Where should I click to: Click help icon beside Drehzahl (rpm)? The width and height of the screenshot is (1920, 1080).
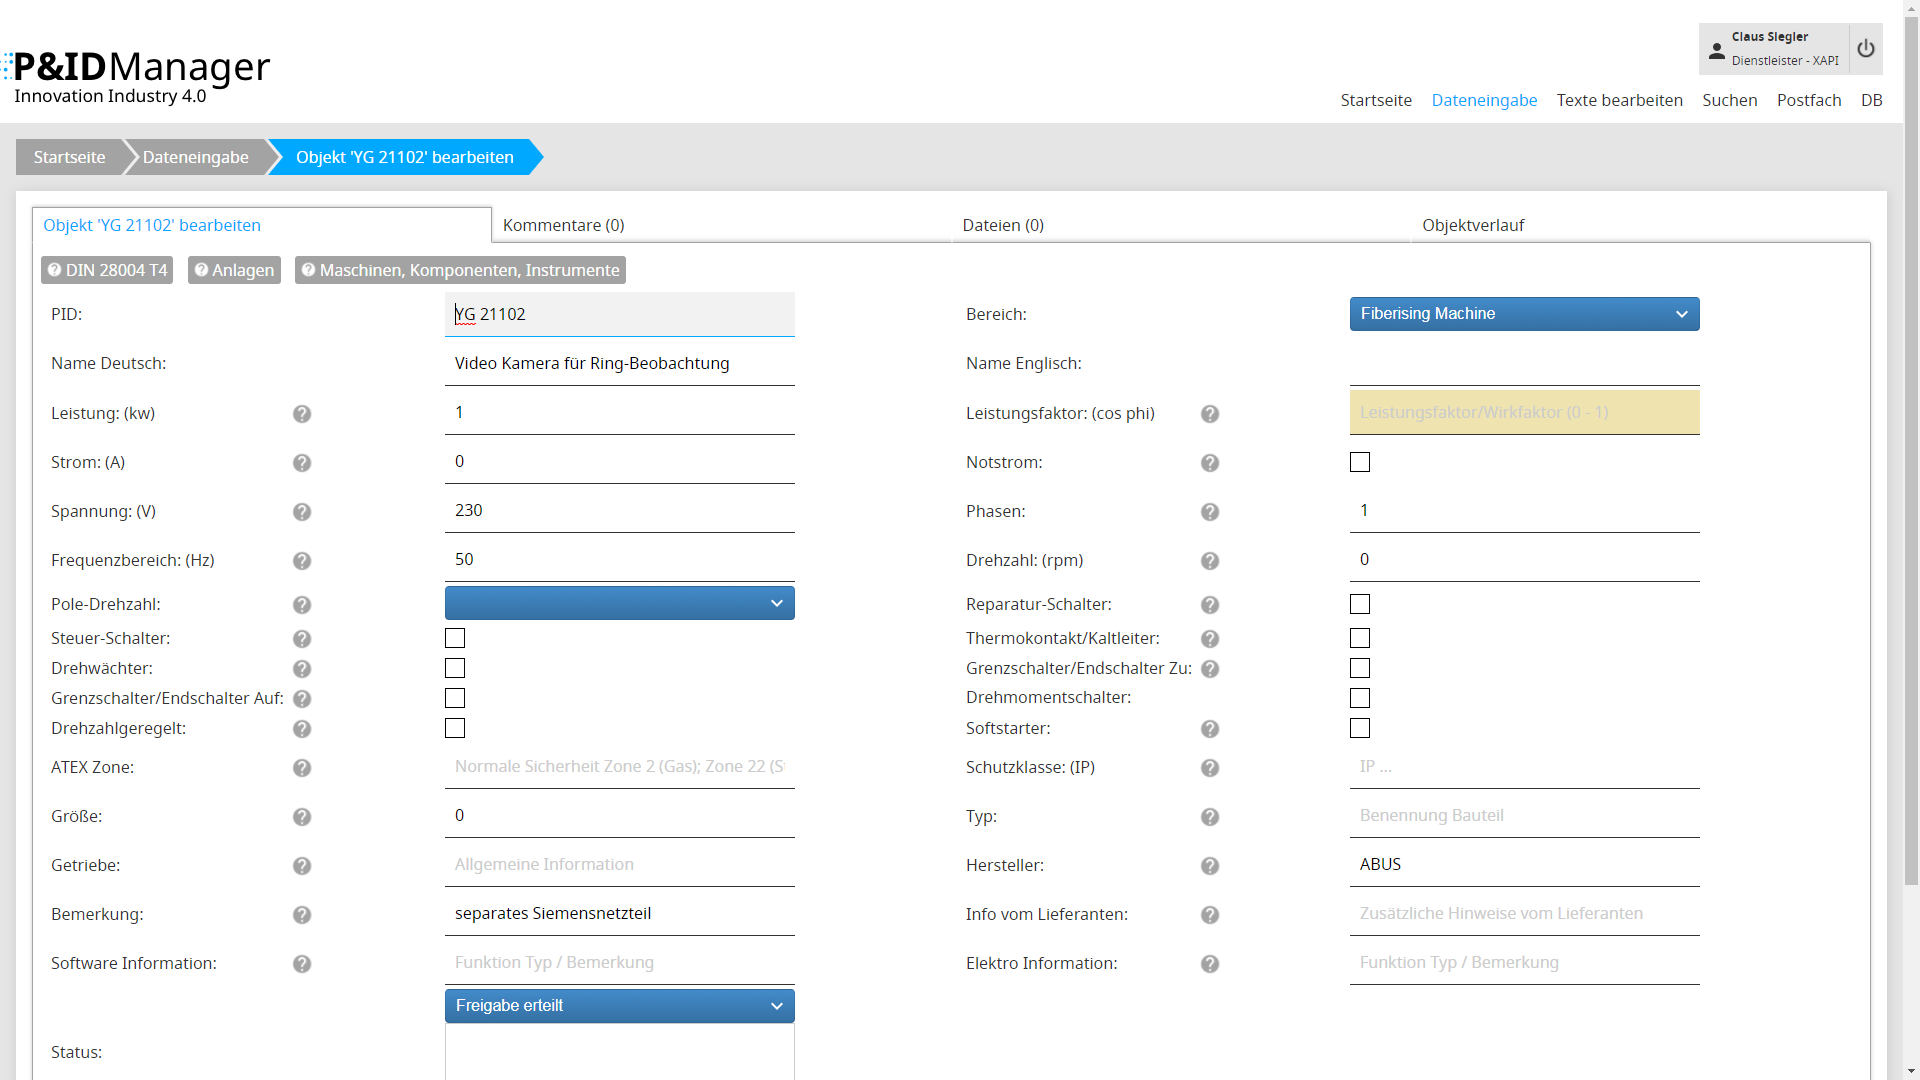(x=1210, y=561)
